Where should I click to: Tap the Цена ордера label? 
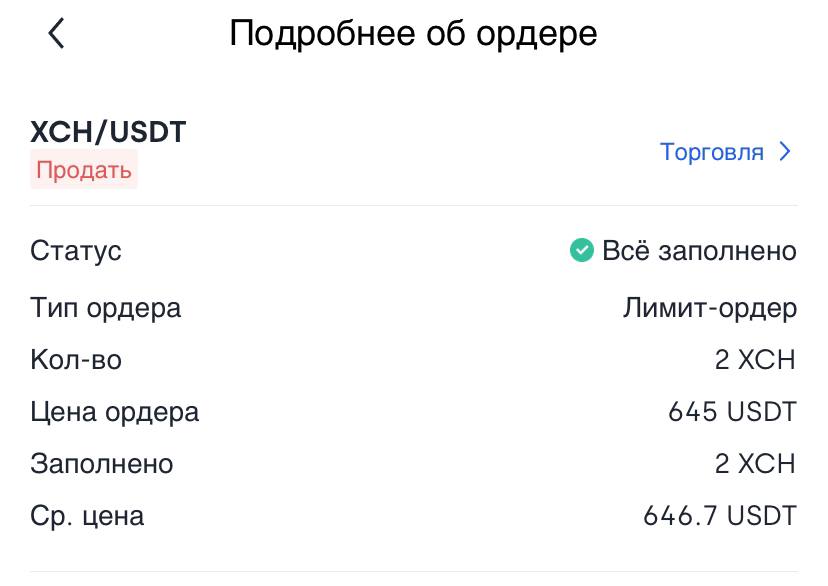pos(115,412)
